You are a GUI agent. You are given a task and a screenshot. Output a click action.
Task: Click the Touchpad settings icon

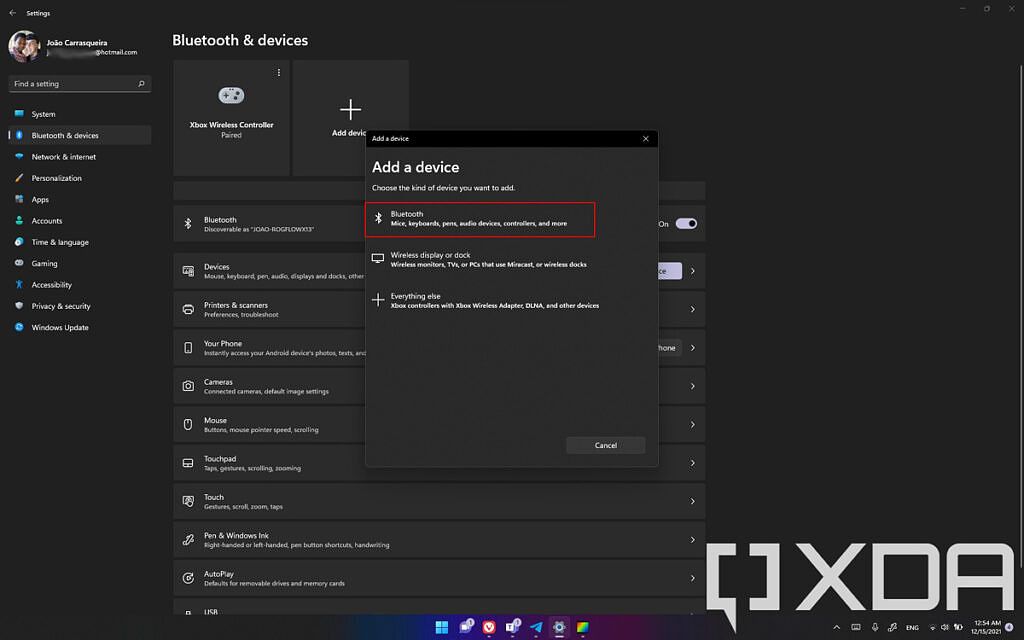point(189,462)
